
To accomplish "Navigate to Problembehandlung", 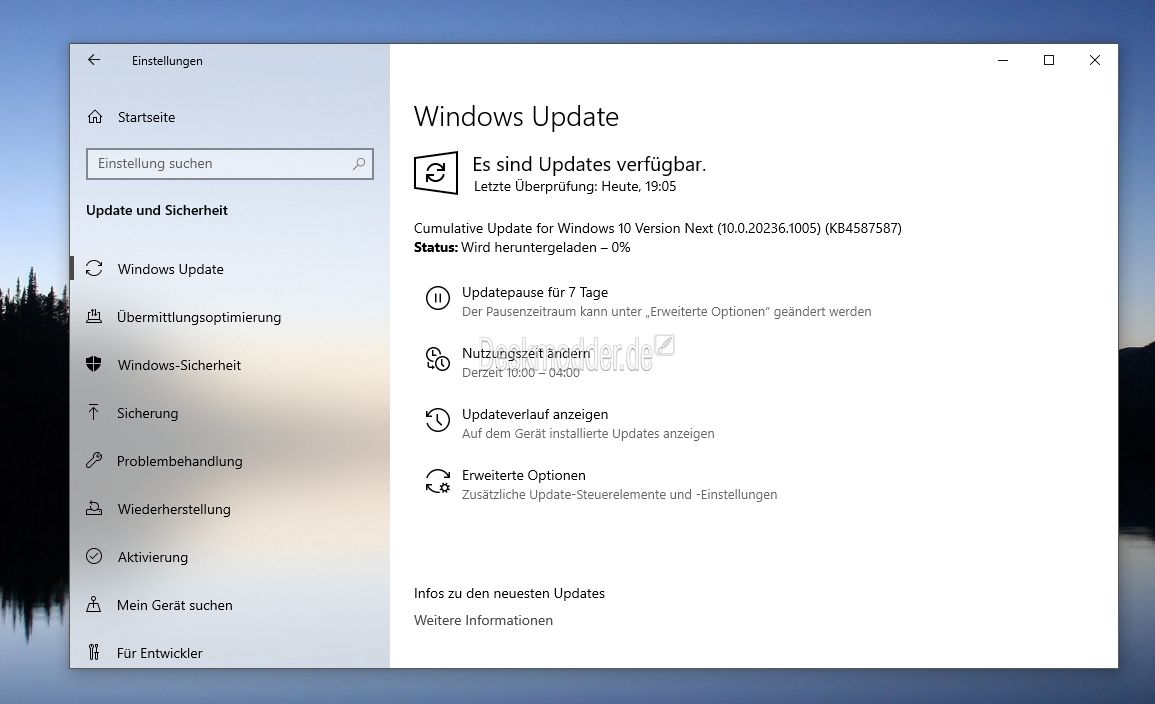I will click(x=180, y=461).
